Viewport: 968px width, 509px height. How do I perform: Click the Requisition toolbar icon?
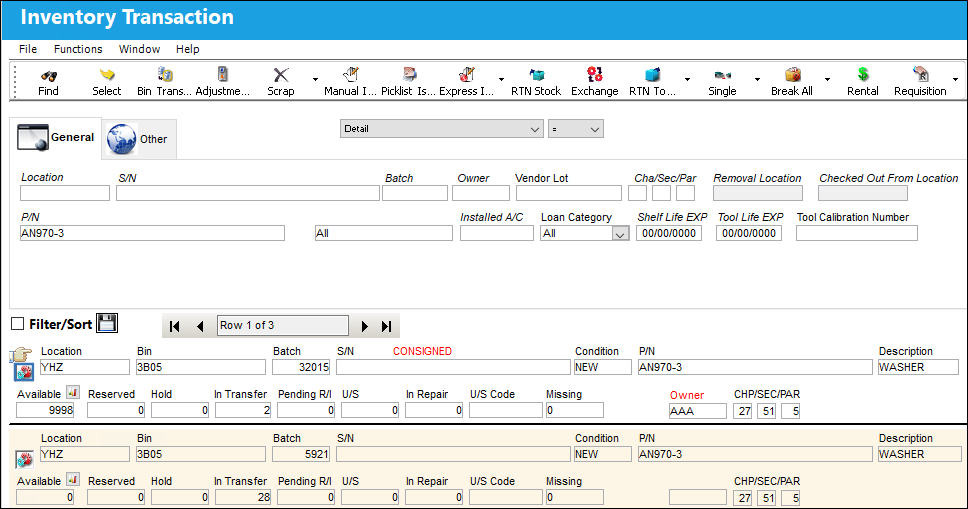point(920,75)
